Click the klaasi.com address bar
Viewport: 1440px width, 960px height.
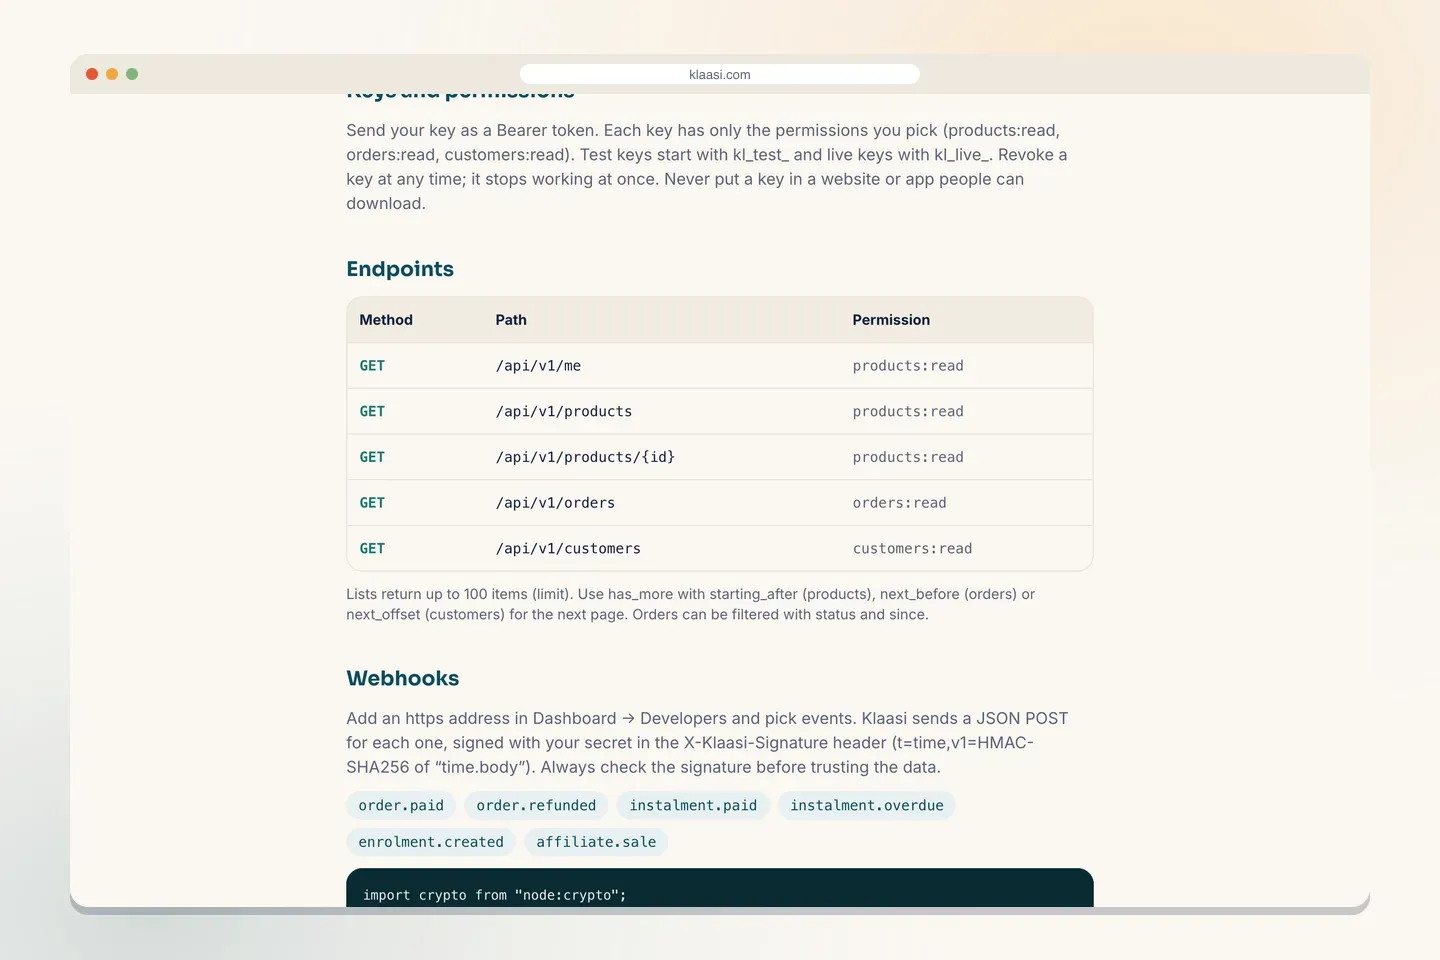719,74
